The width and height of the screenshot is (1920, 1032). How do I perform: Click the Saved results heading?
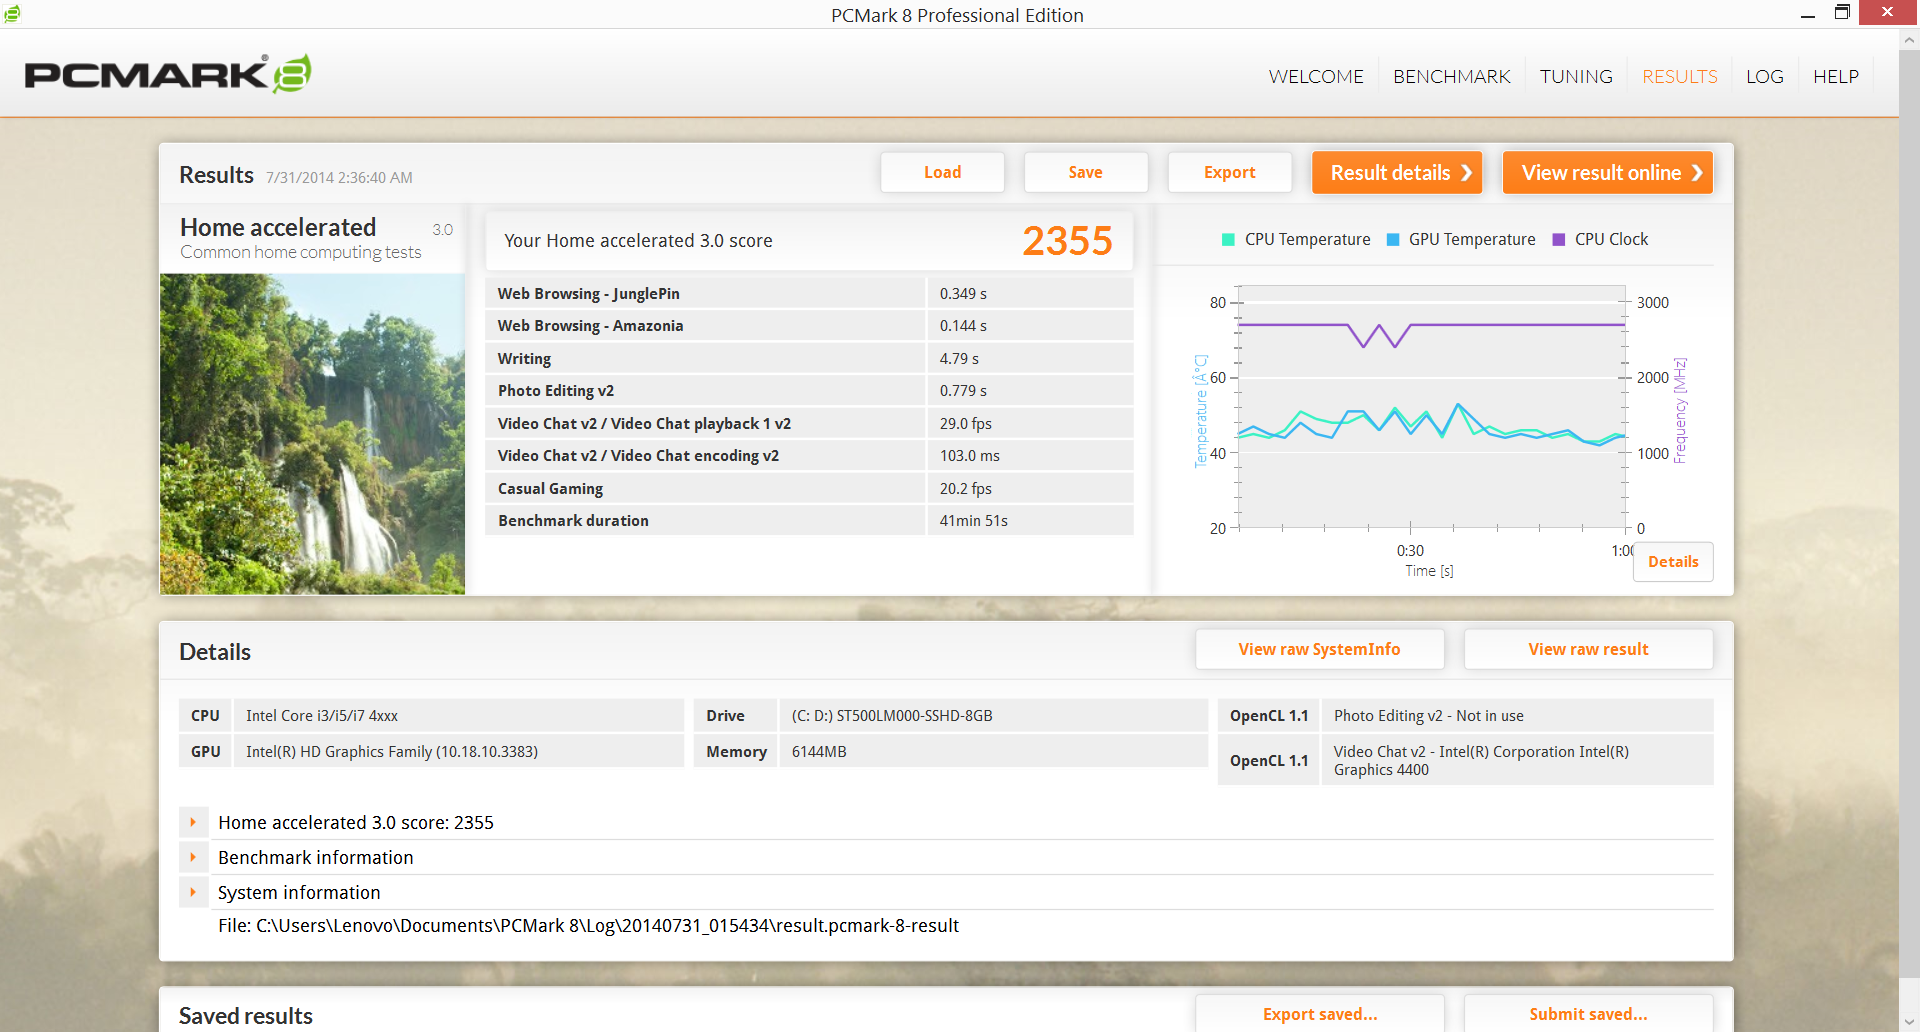point(246,1016)
